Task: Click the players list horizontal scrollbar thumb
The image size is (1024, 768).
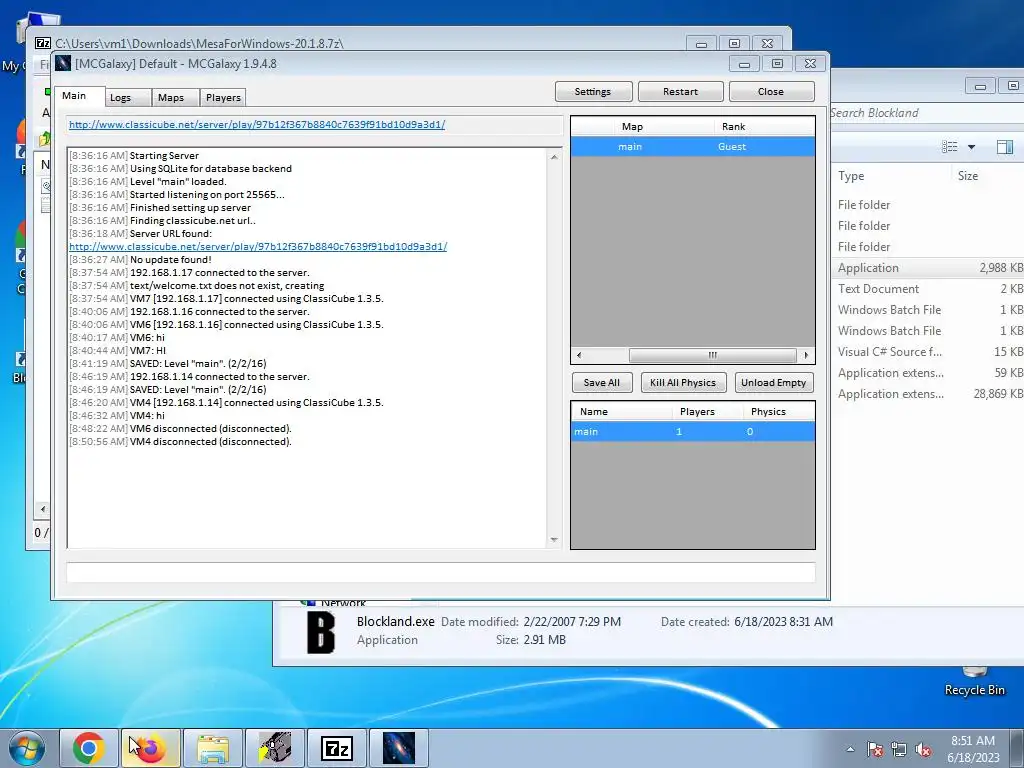Action: tap(712, 355)
